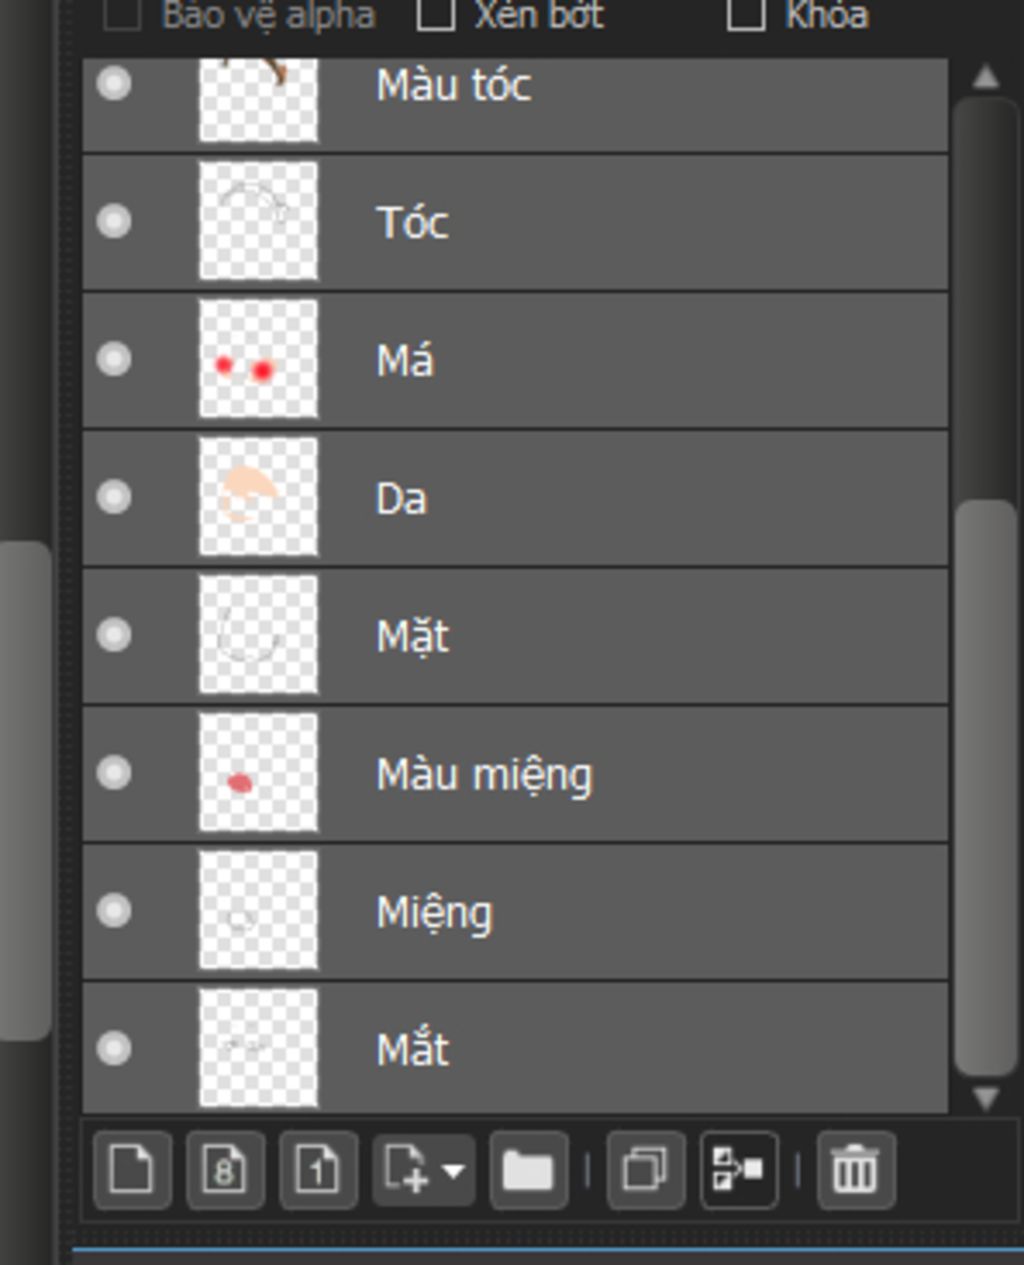The image size is (1024, 1265).
Task: Duplicate the selected layer
Action: (x=645, y=1169)
